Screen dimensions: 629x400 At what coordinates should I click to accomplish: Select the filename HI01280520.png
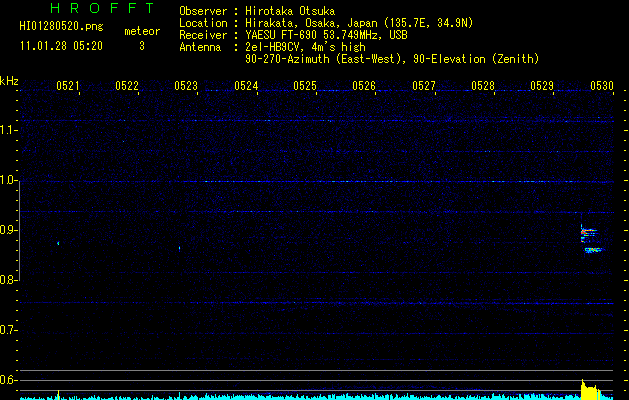[x=61, y=26]
